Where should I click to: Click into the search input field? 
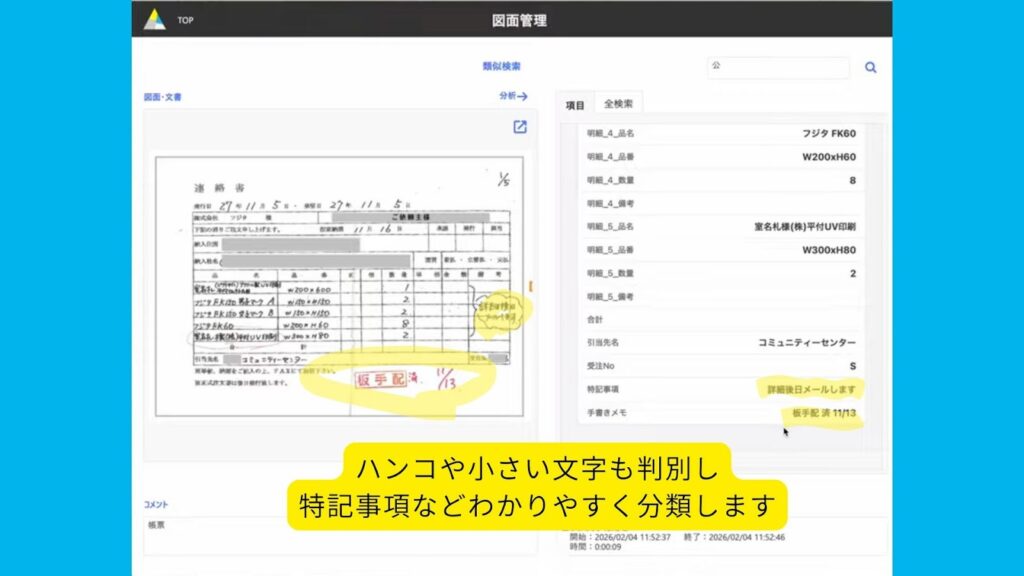[x=778, y=67]
